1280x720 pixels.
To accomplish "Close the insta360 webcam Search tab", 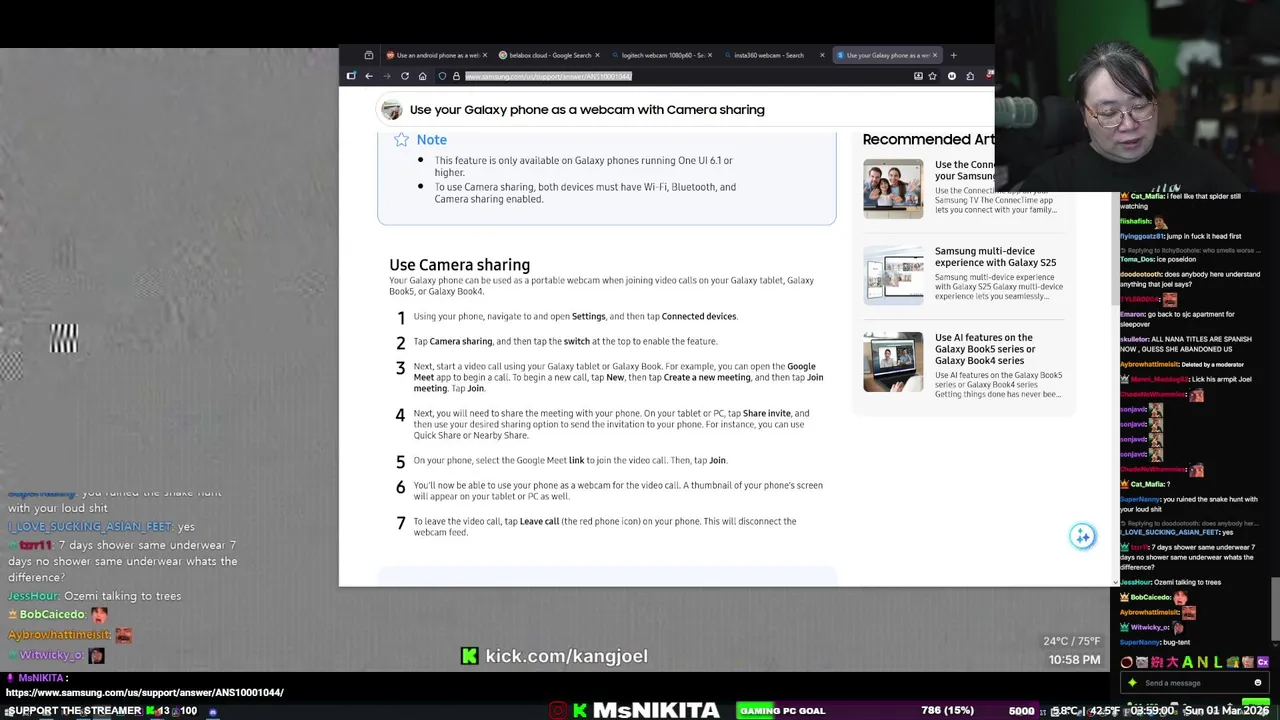I will pyautogui.click(x=822, y=55).
